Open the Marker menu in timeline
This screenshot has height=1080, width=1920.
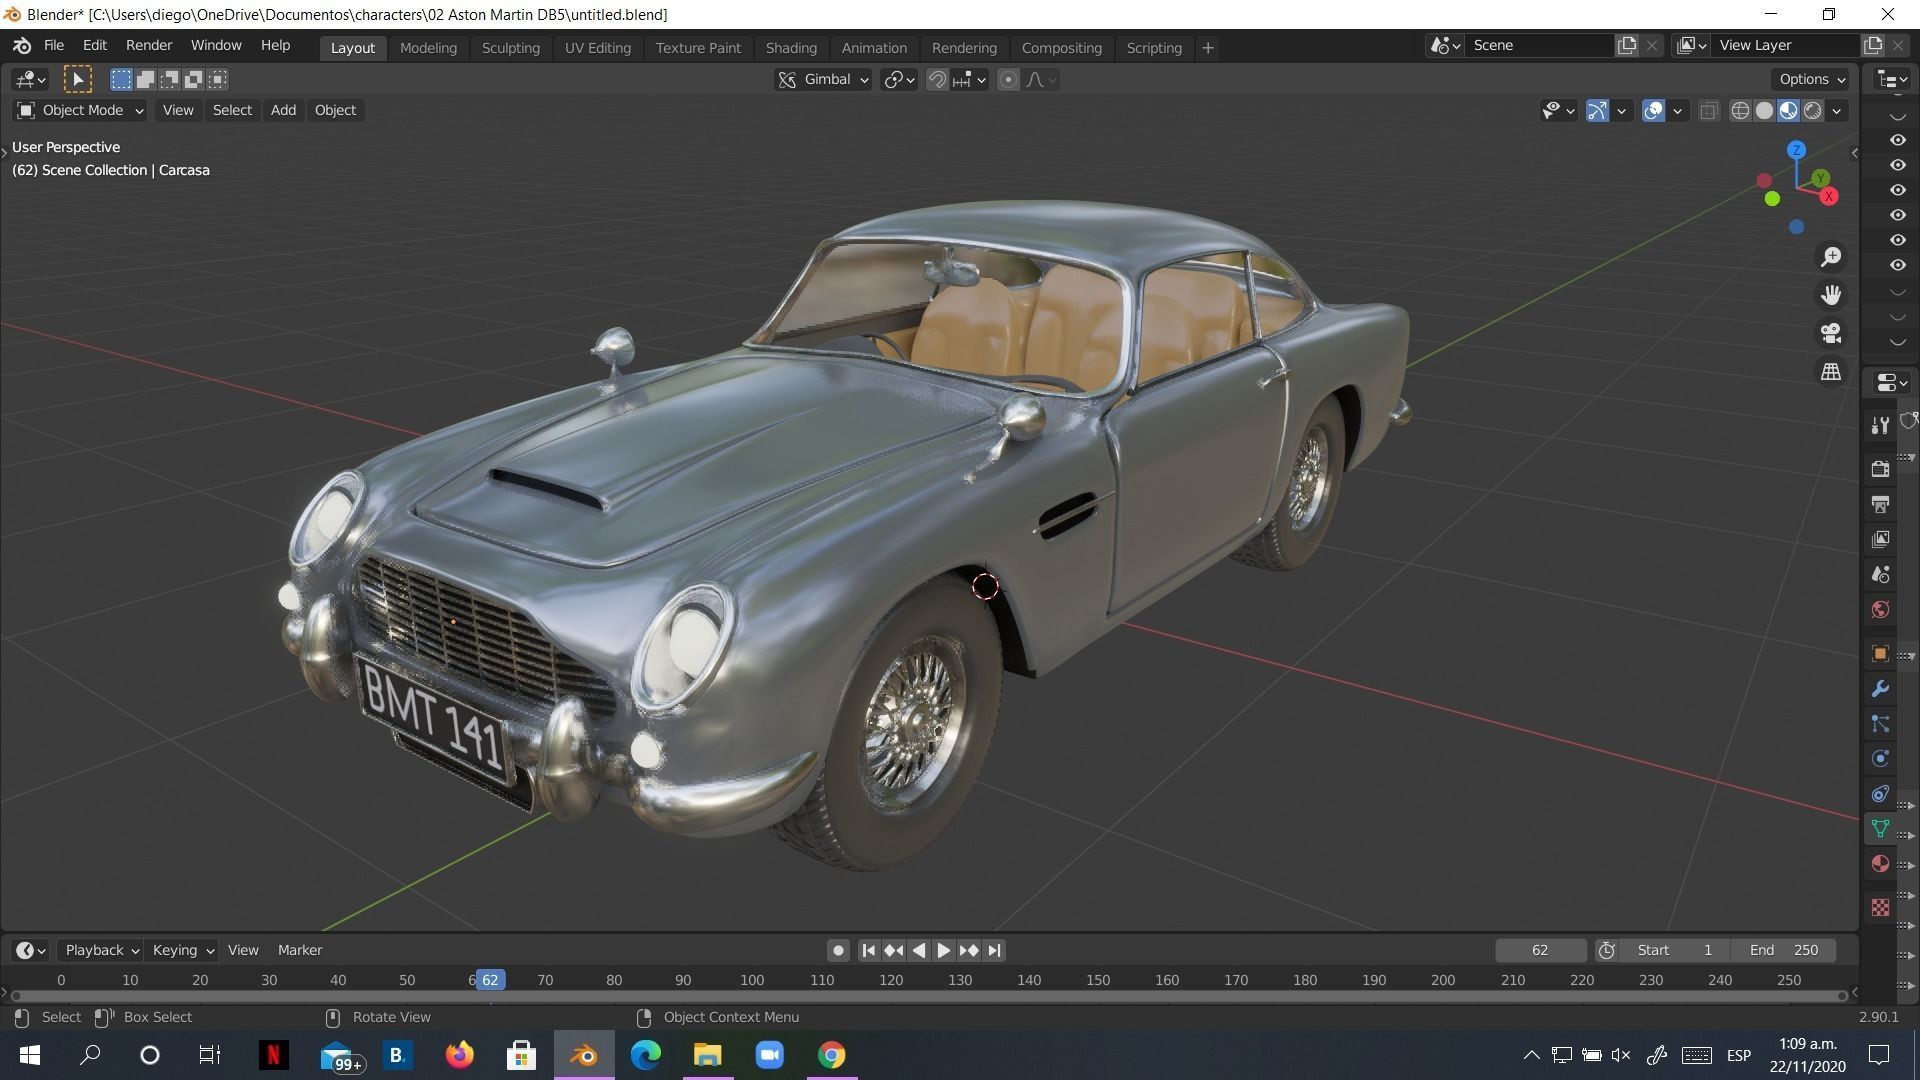tap(300, 950)
